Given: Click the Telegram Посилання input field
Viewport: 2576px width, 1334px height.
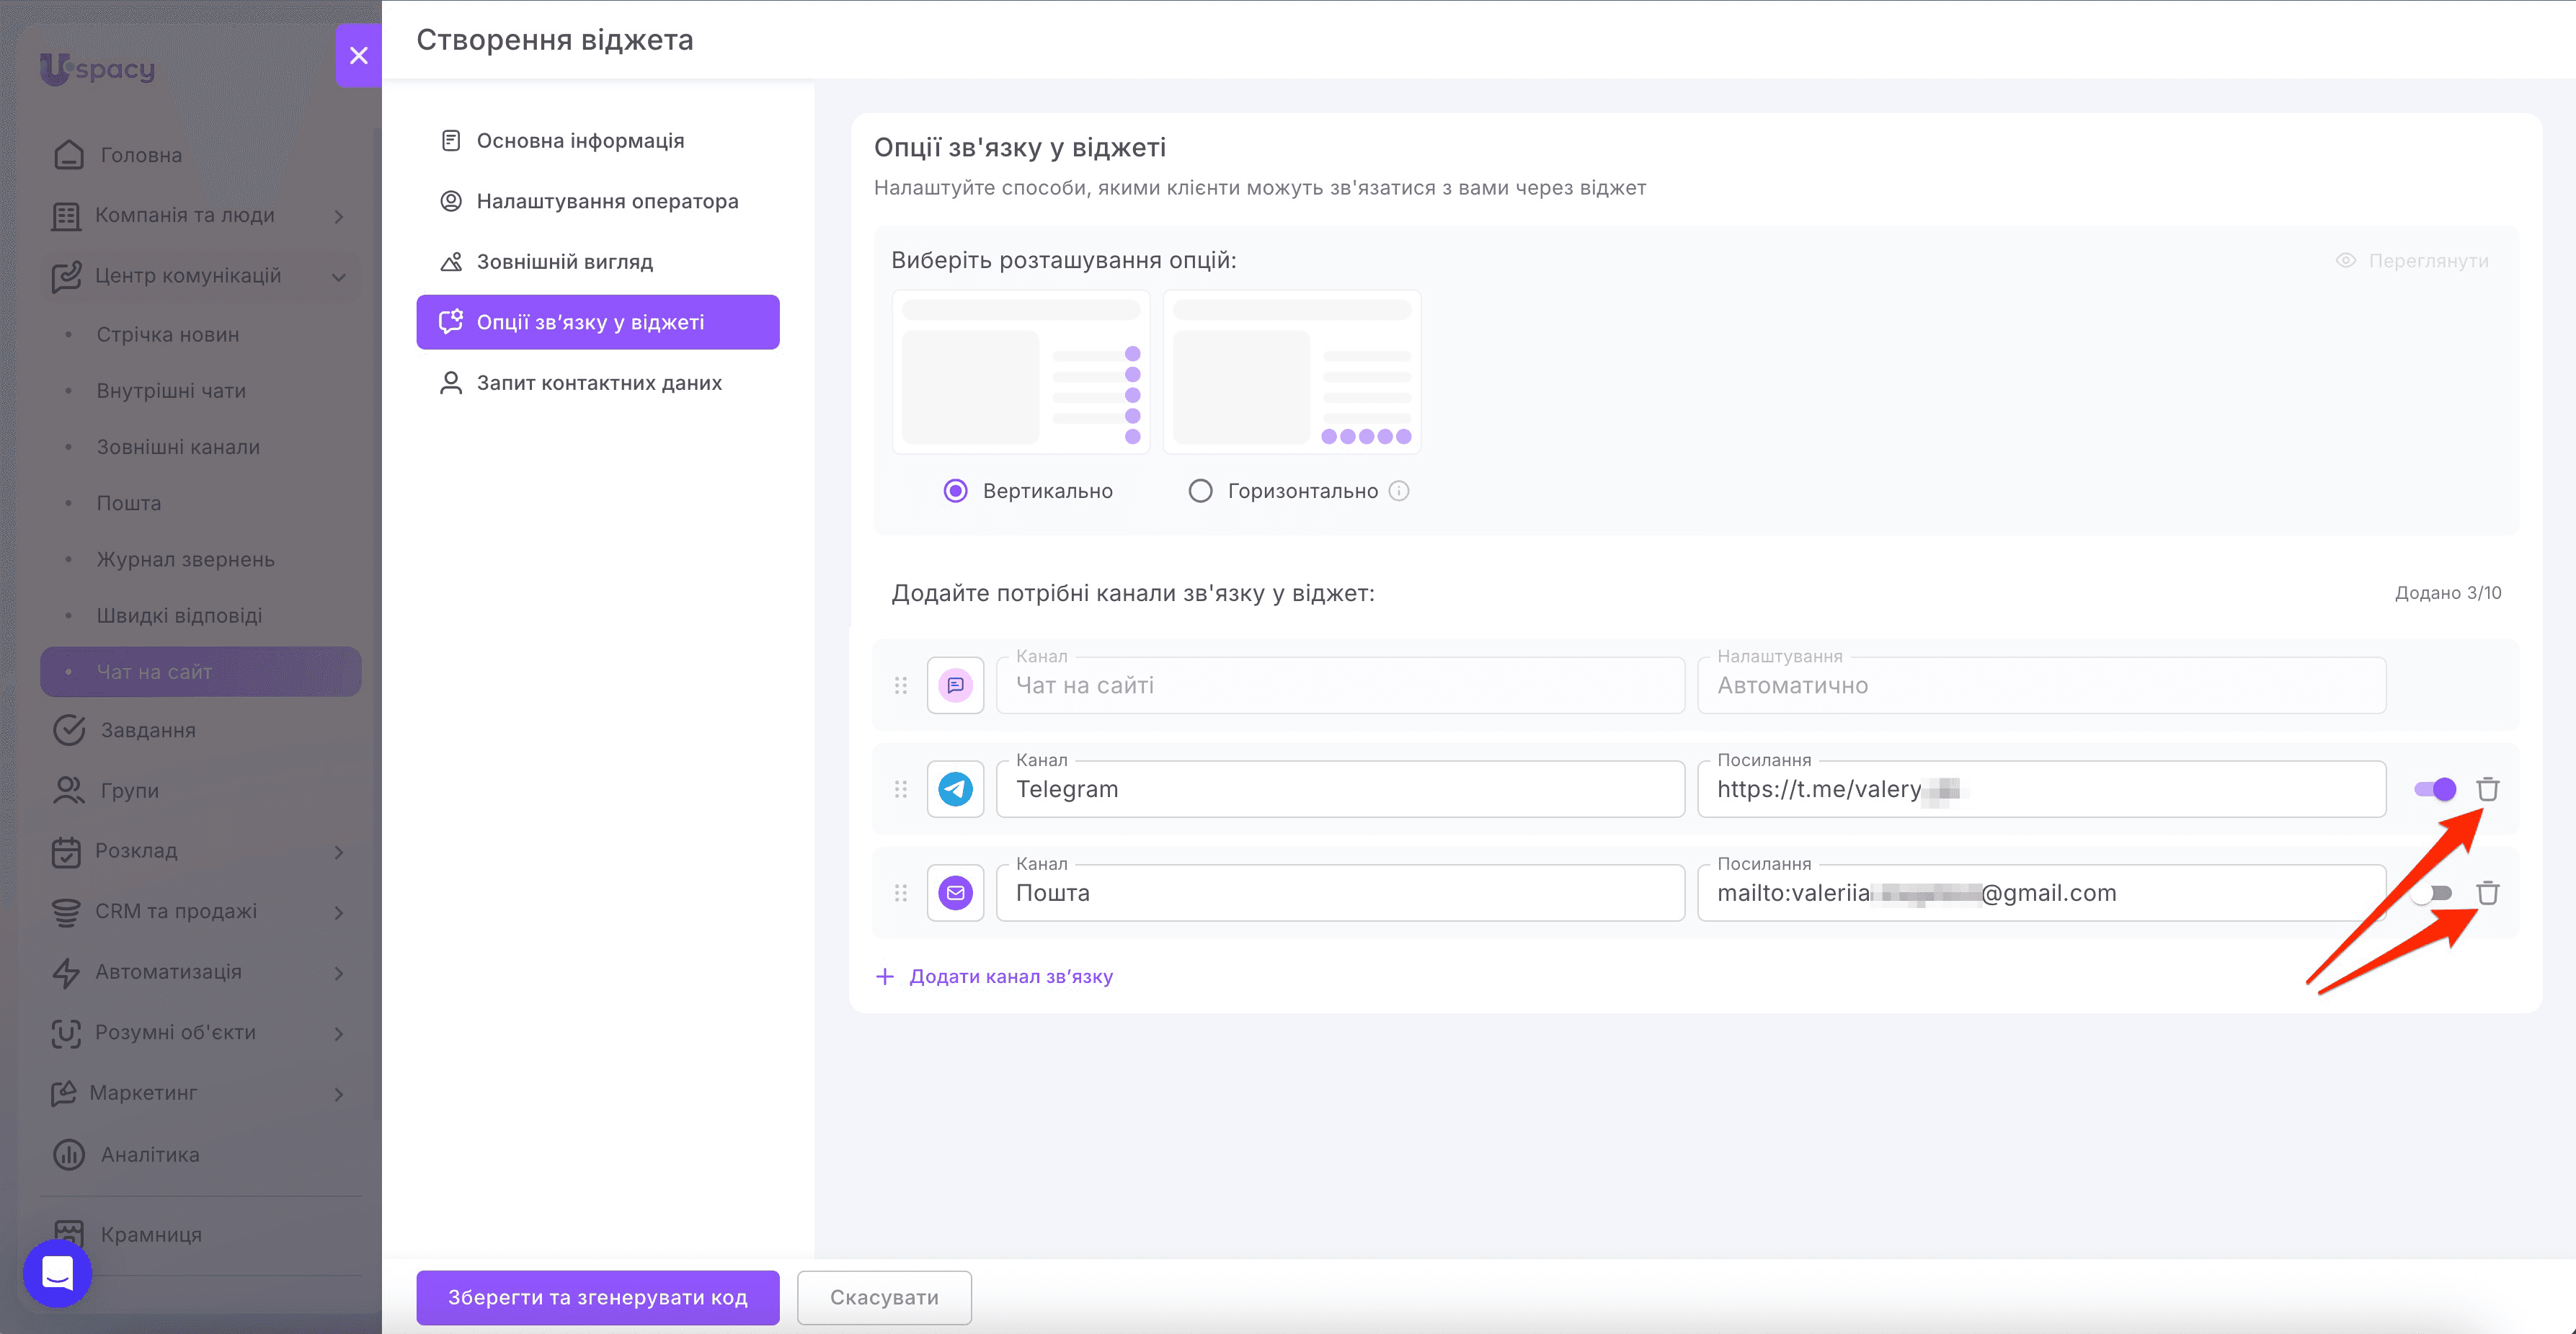Looking at the screenshot, I should [2041, 789].
